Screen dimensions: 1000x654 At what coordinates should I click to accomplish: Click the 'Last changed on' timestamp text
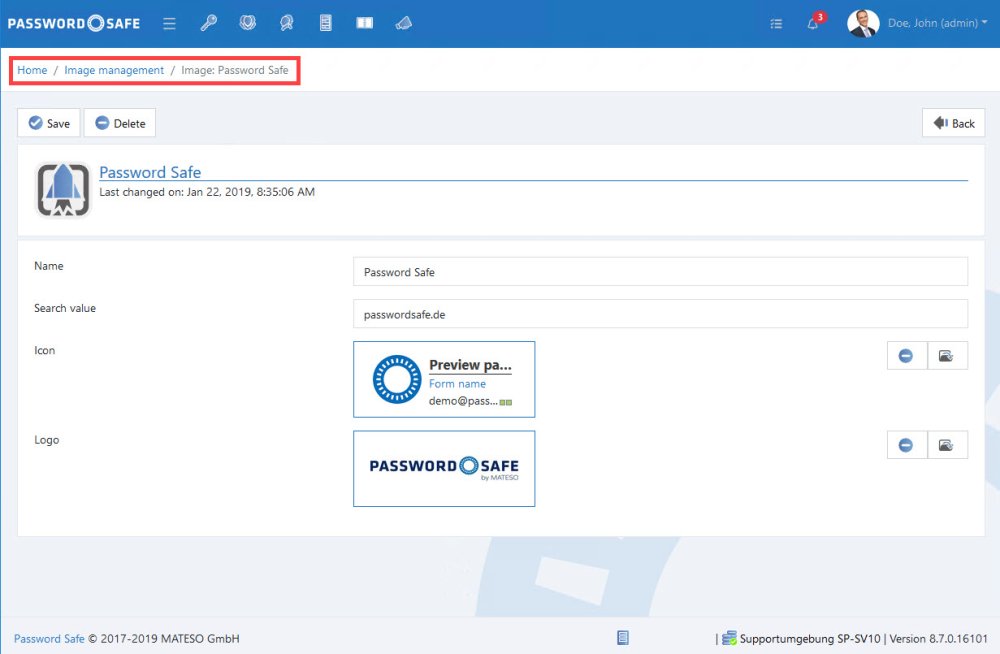pyautogui.click(x=207, y=192)
